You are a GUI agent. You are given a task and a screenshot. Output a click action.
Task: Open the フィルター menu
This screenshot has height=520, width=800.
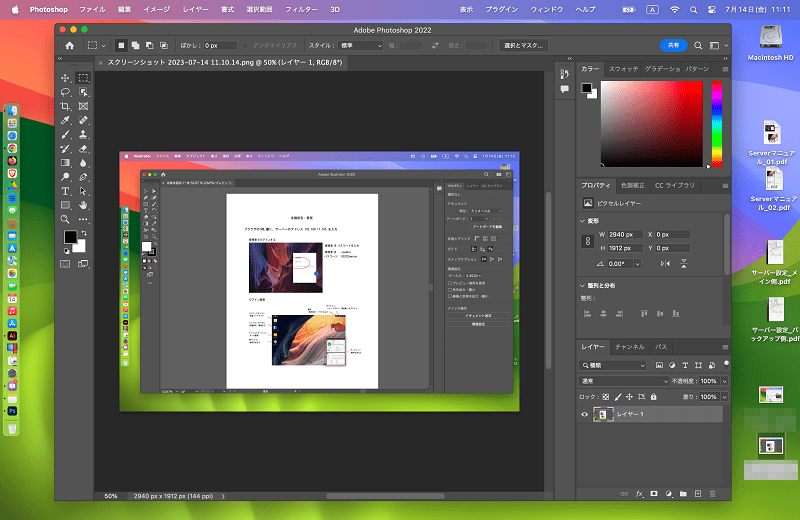[301, 9]
